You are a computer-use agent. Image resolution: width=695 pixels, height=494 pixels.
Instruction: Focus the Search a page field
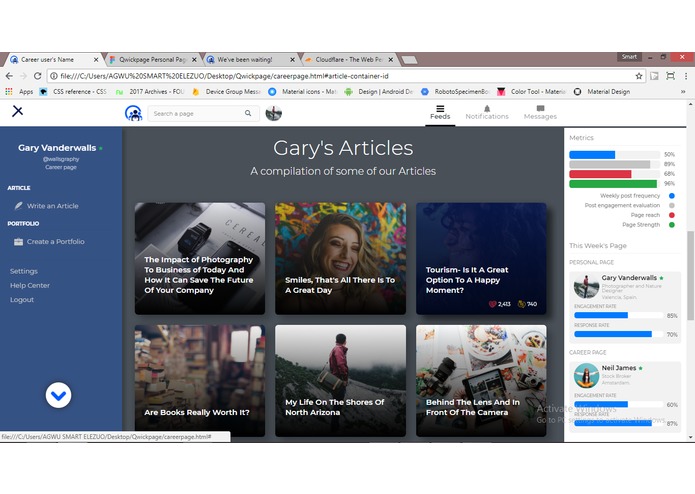[203, 113]
